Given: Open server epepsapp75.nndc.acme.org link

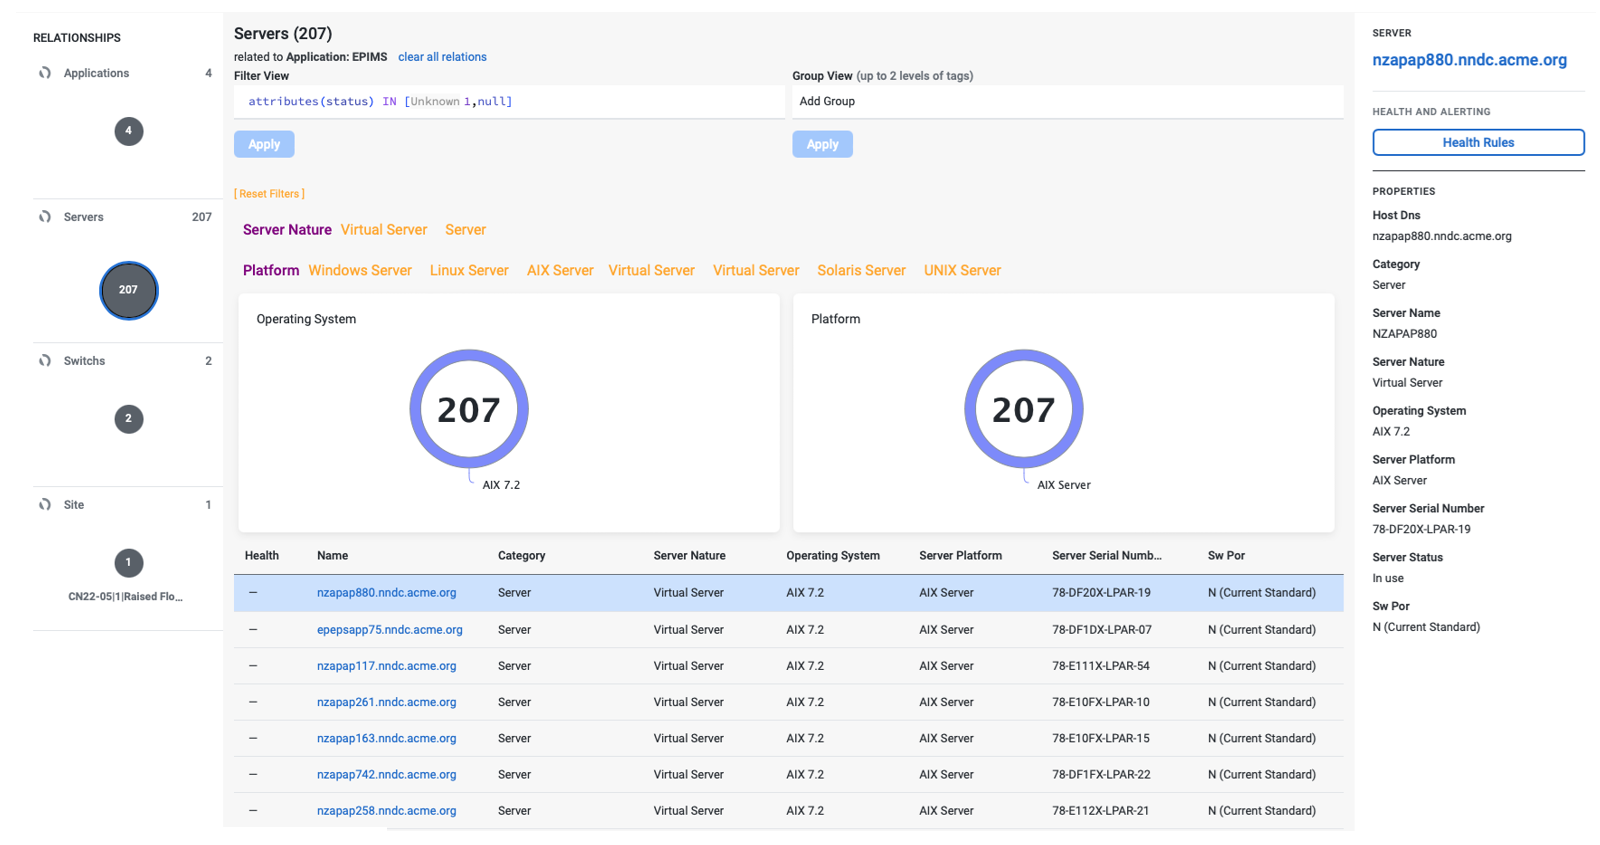Looking at the screenshot, I should tap(389, 630).
